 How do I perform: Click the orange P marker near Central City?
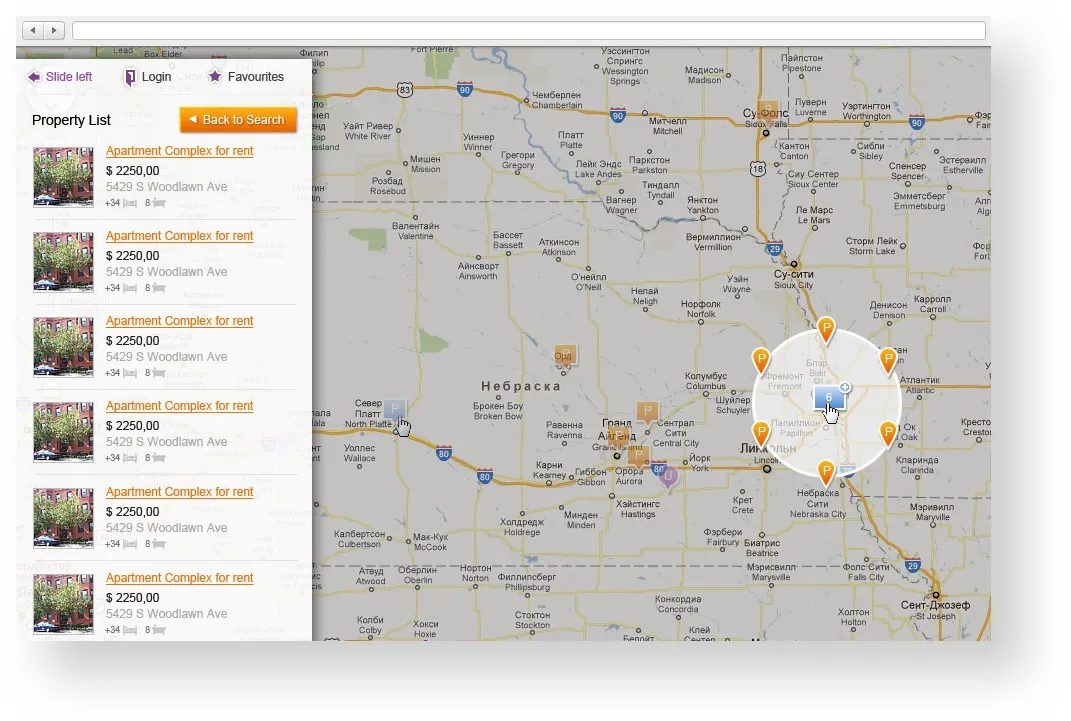pyautogui.click(x=648, y=412)
